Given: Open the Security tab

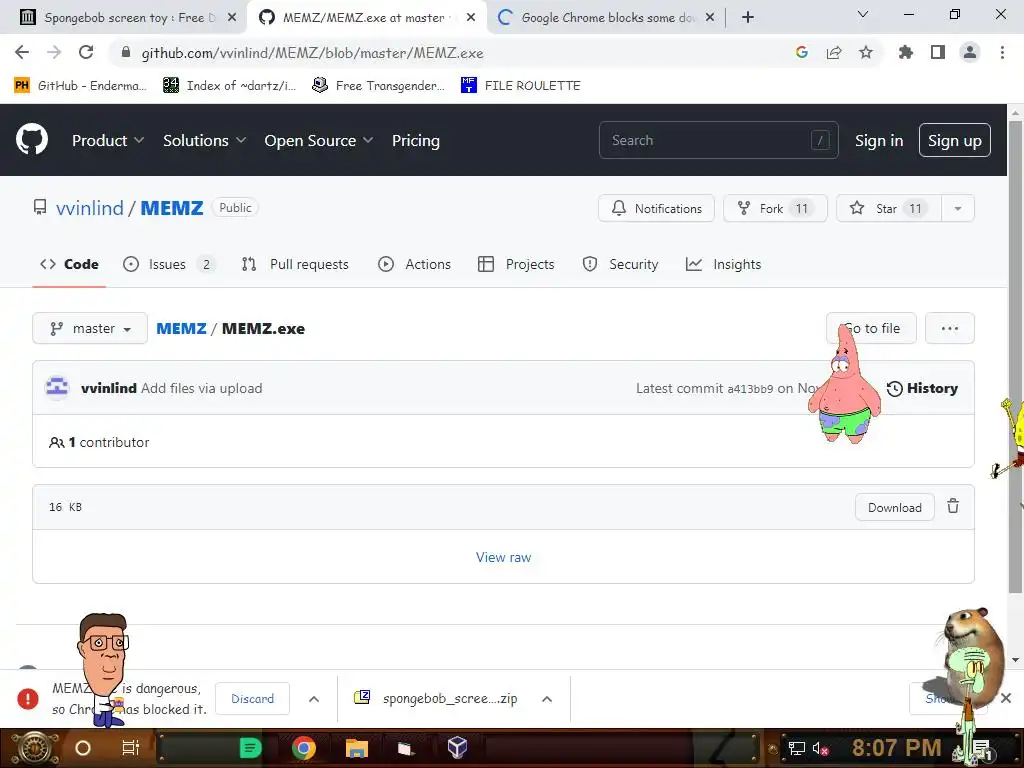Looking at the screenshot, I should tap(620, 264).
